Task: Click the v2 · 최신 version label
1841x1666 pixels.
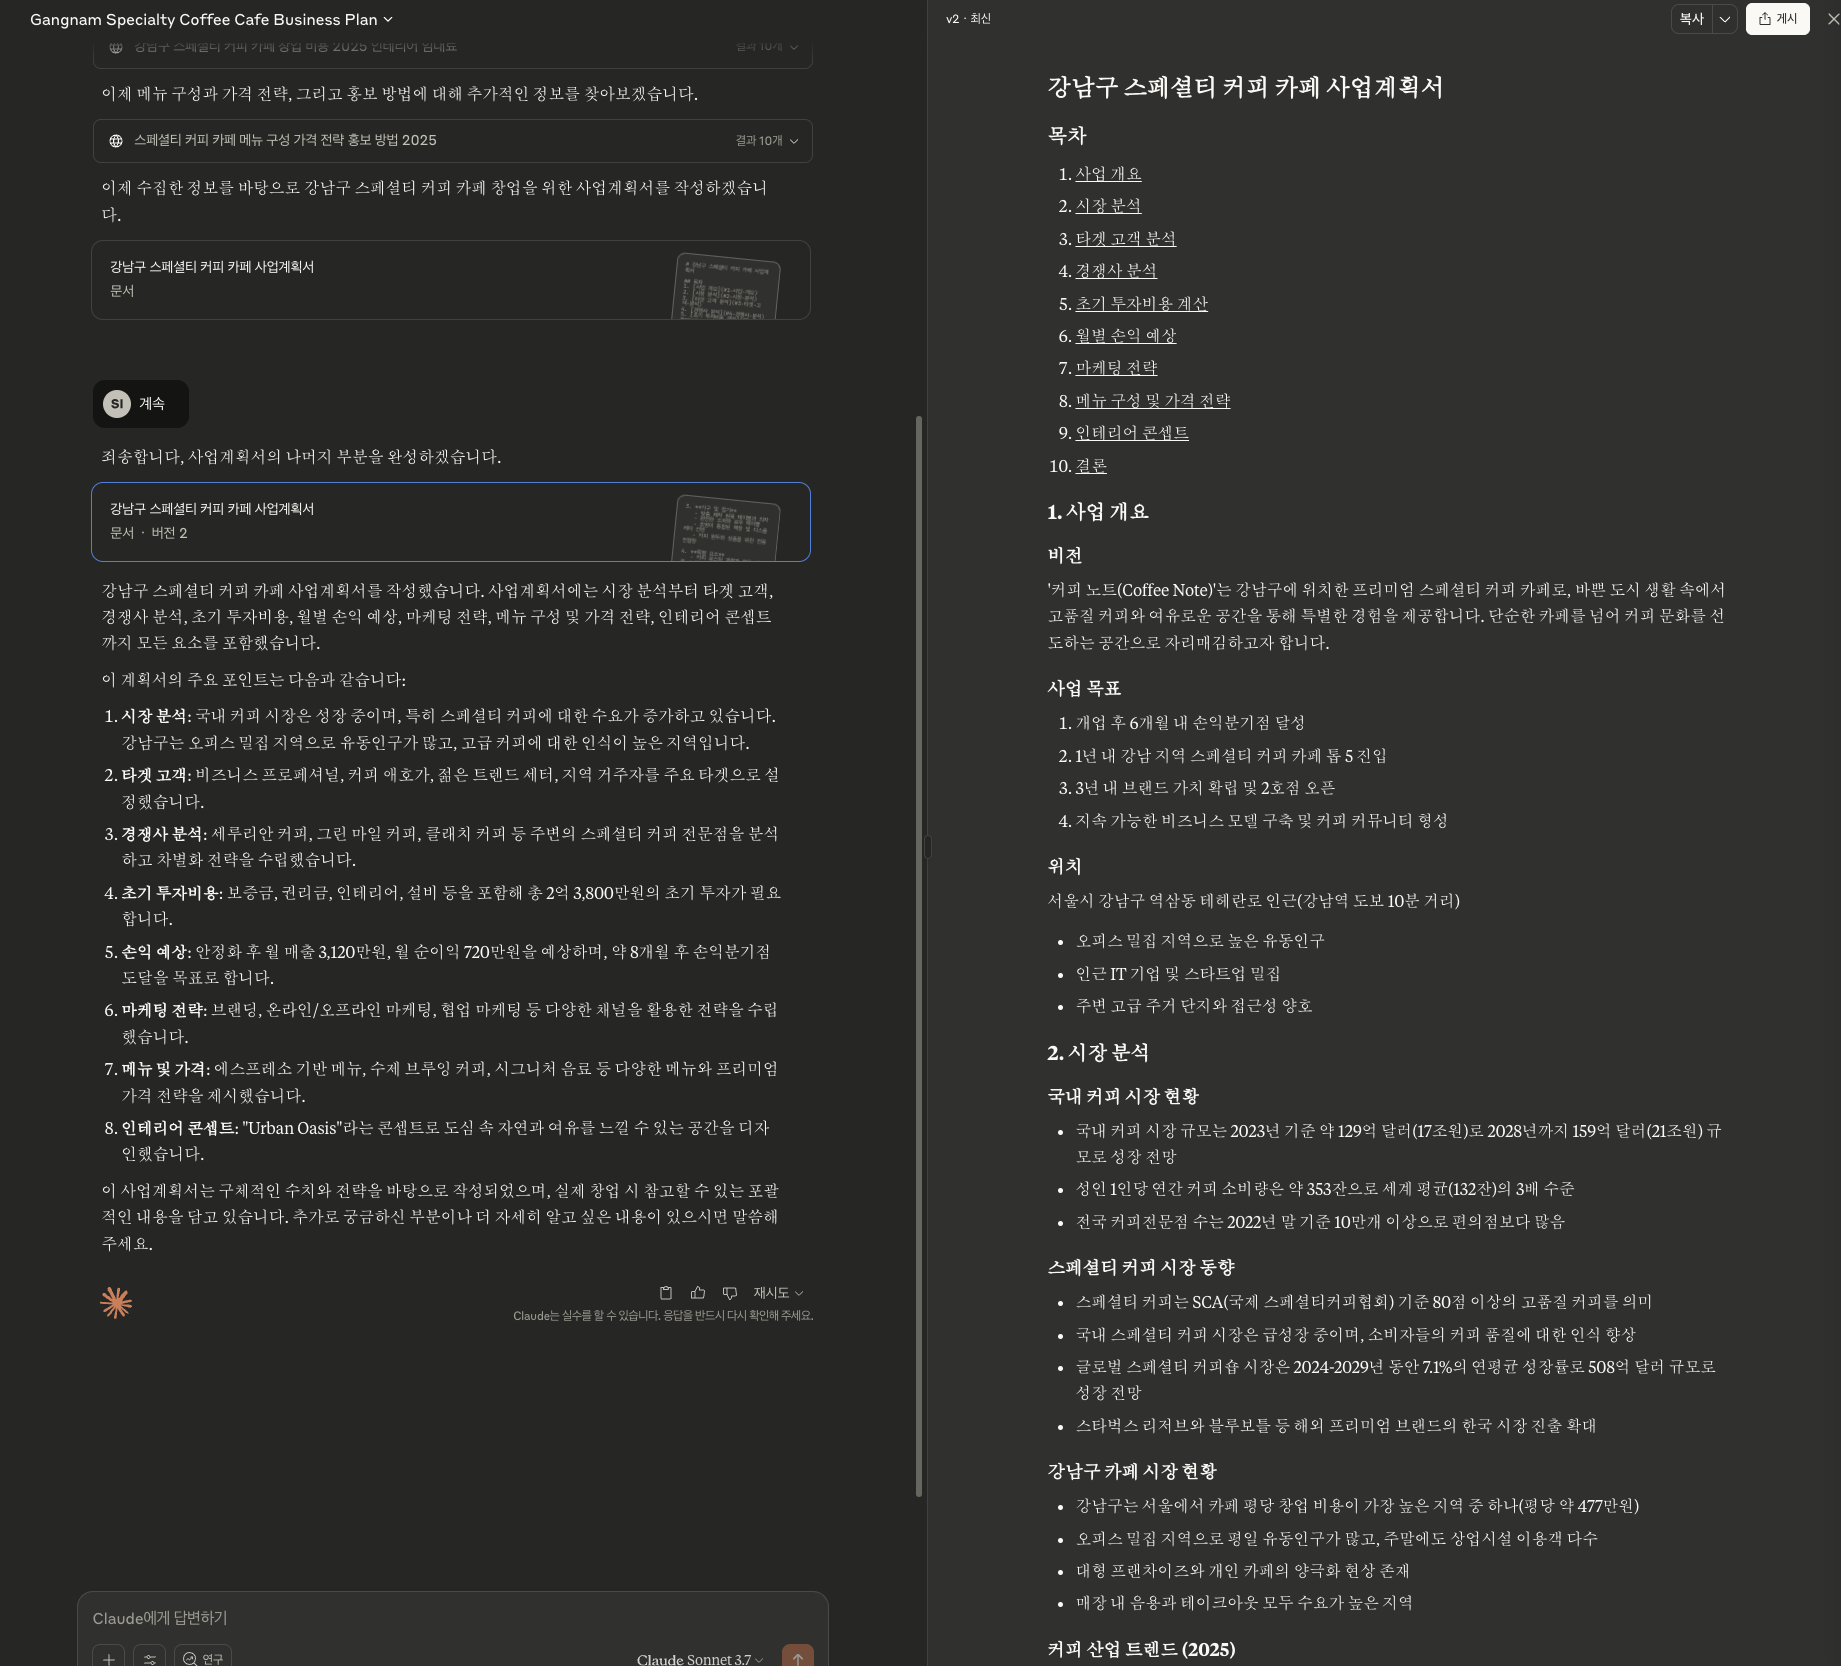Action: pyautogui.click(x=968, y=19)
